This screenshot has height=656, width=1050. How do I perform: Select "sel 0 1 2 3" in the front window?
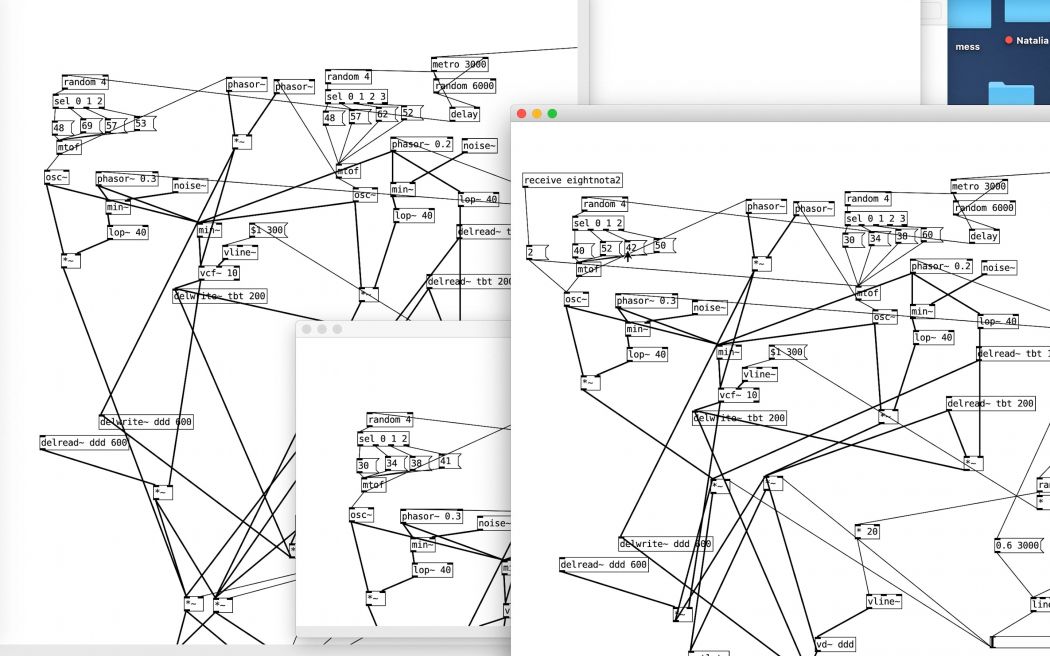point(876,218)
